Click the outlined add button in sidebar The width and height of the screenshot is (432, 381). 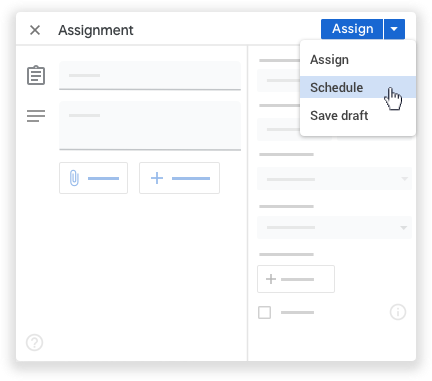click(296, 279)
